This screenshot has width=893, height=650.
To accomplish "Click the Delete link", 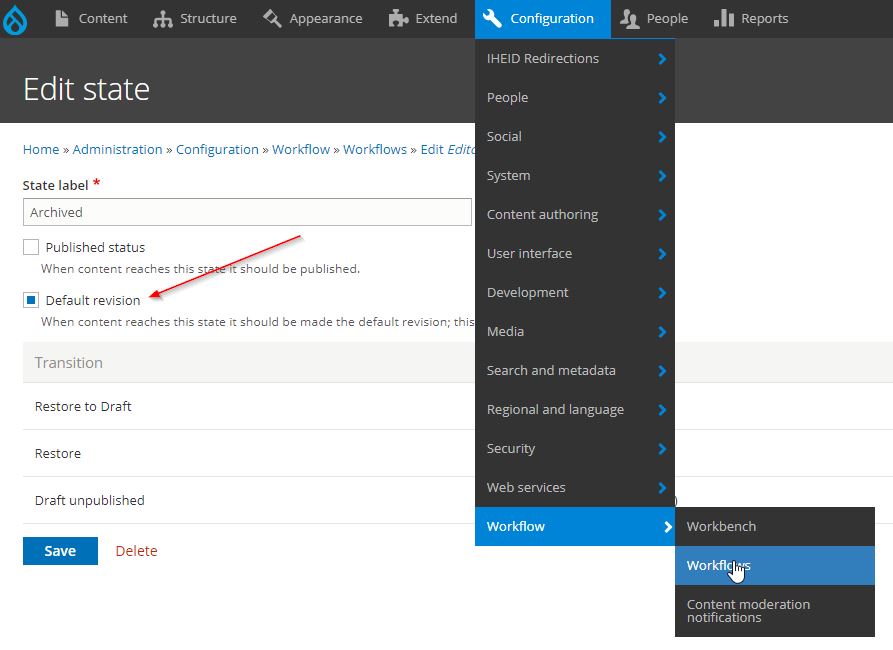I will pyautogui.click(x=136, y=551).
